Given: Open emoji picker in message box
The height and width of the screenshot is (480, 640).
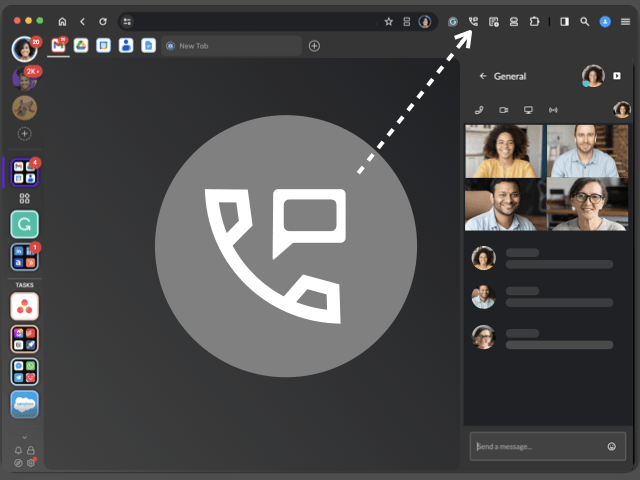Looking at the screenshot, I should coord(611,446).
